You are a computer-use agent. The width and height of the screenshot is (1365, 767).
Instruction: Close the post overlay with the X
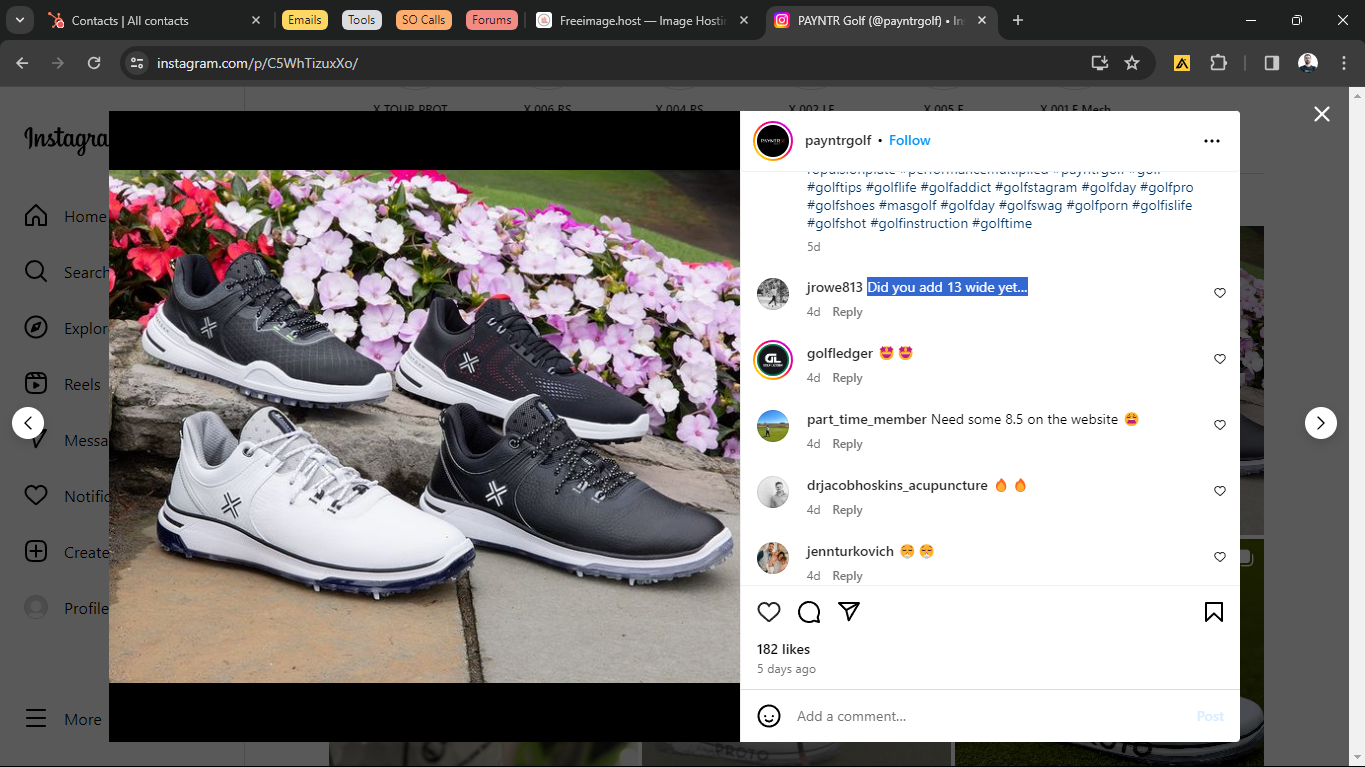(x=1322, y=114)
